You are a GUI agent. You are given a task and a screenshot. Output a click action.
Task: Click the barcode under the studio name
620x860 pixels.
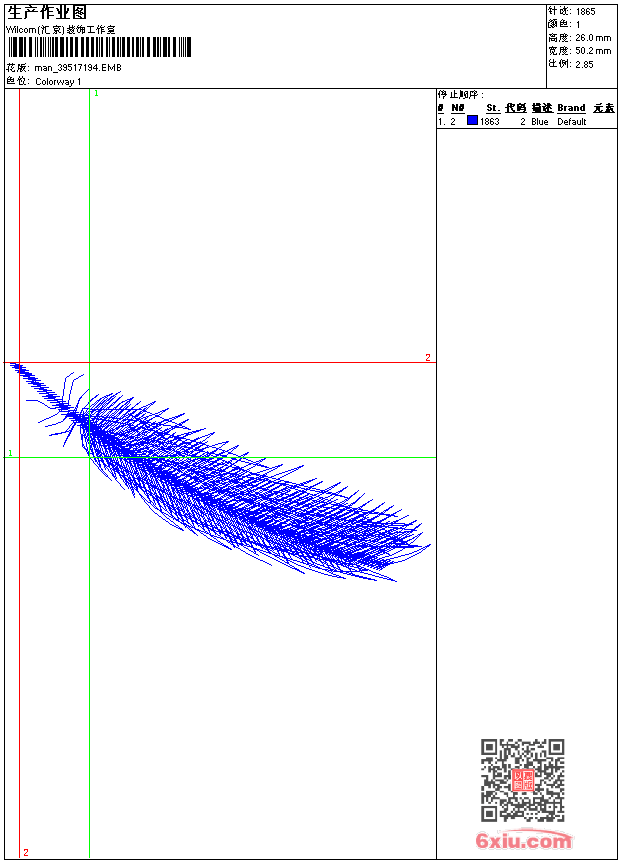(99, 47)
